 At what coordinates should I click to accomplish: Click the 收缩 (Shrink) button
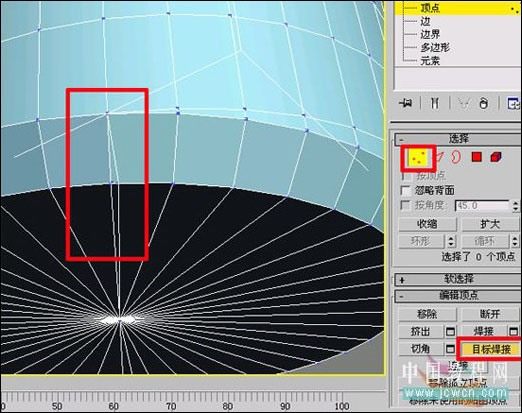pyautogui.click(x=427, y=224)
